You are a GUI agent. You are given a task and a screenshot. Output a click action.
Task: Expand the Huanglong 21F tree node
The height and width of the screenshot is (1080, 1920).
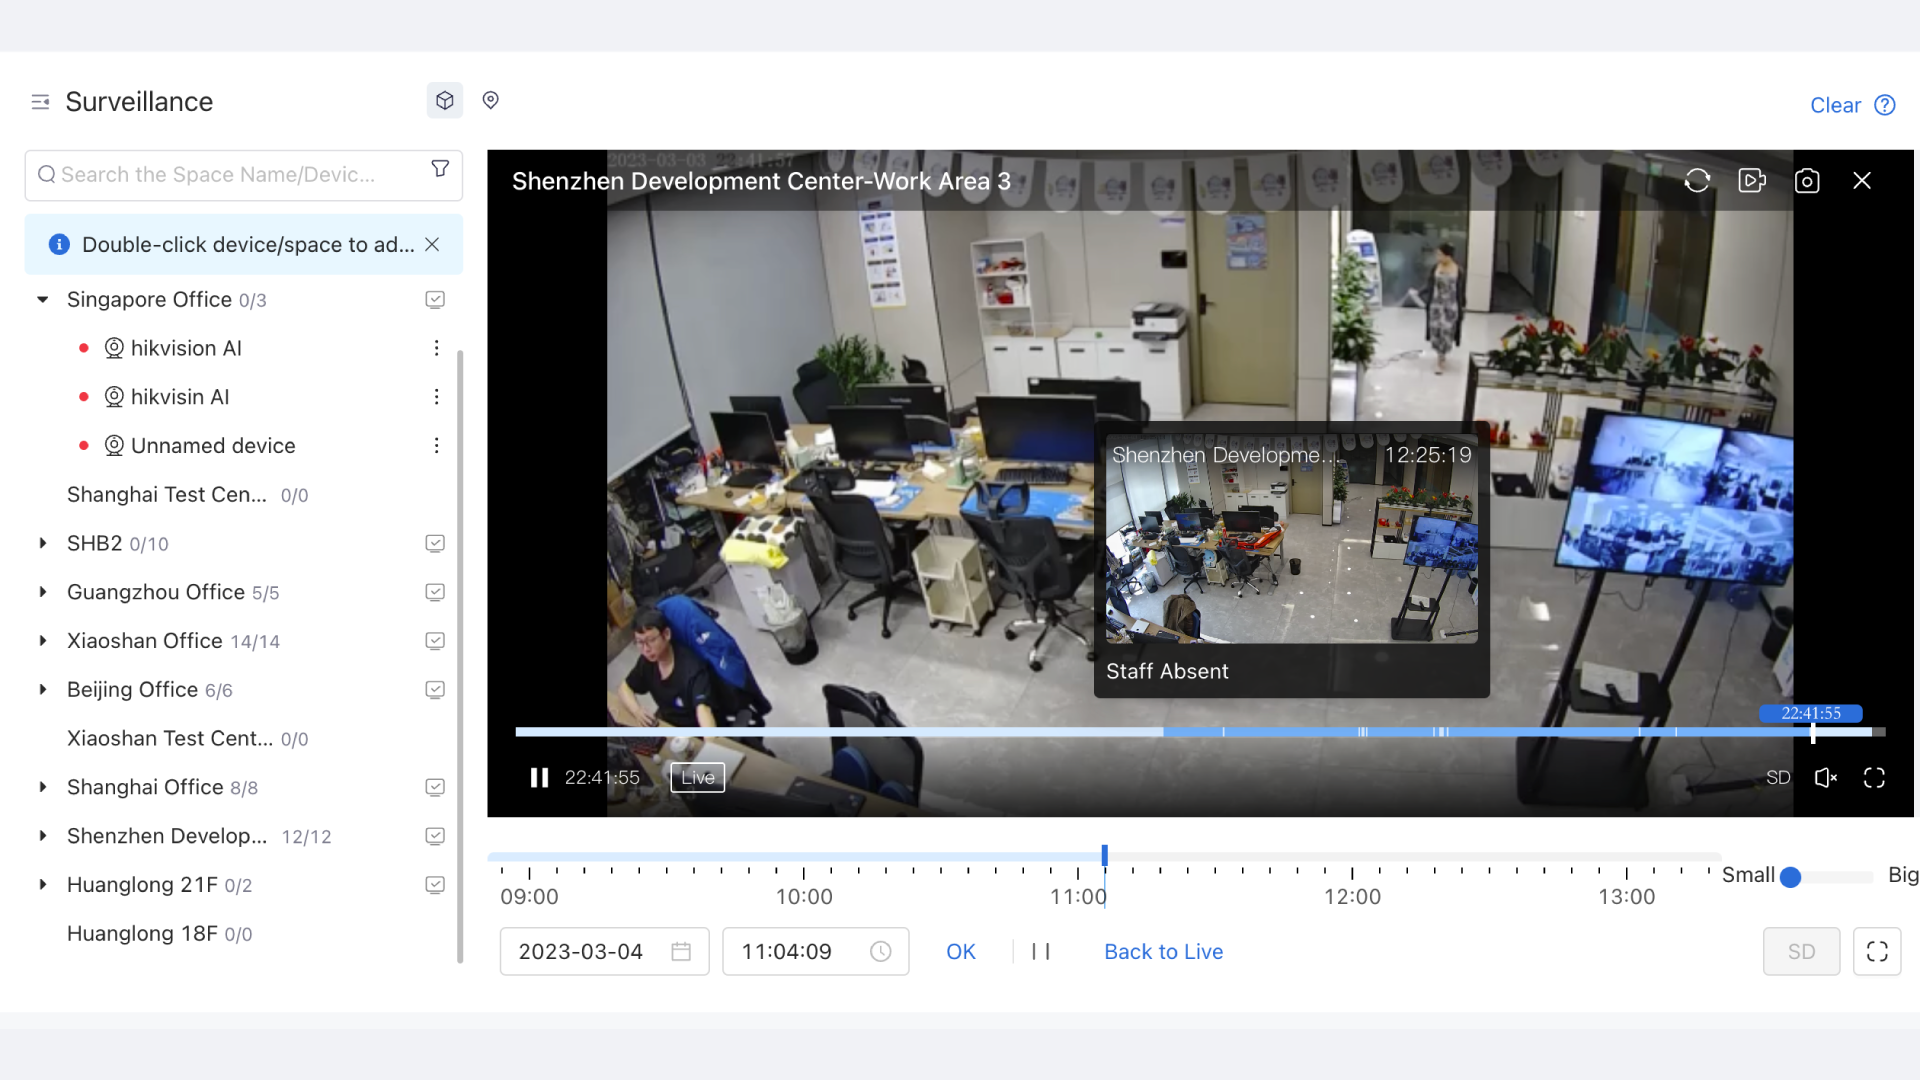click(x=43, y=885)
